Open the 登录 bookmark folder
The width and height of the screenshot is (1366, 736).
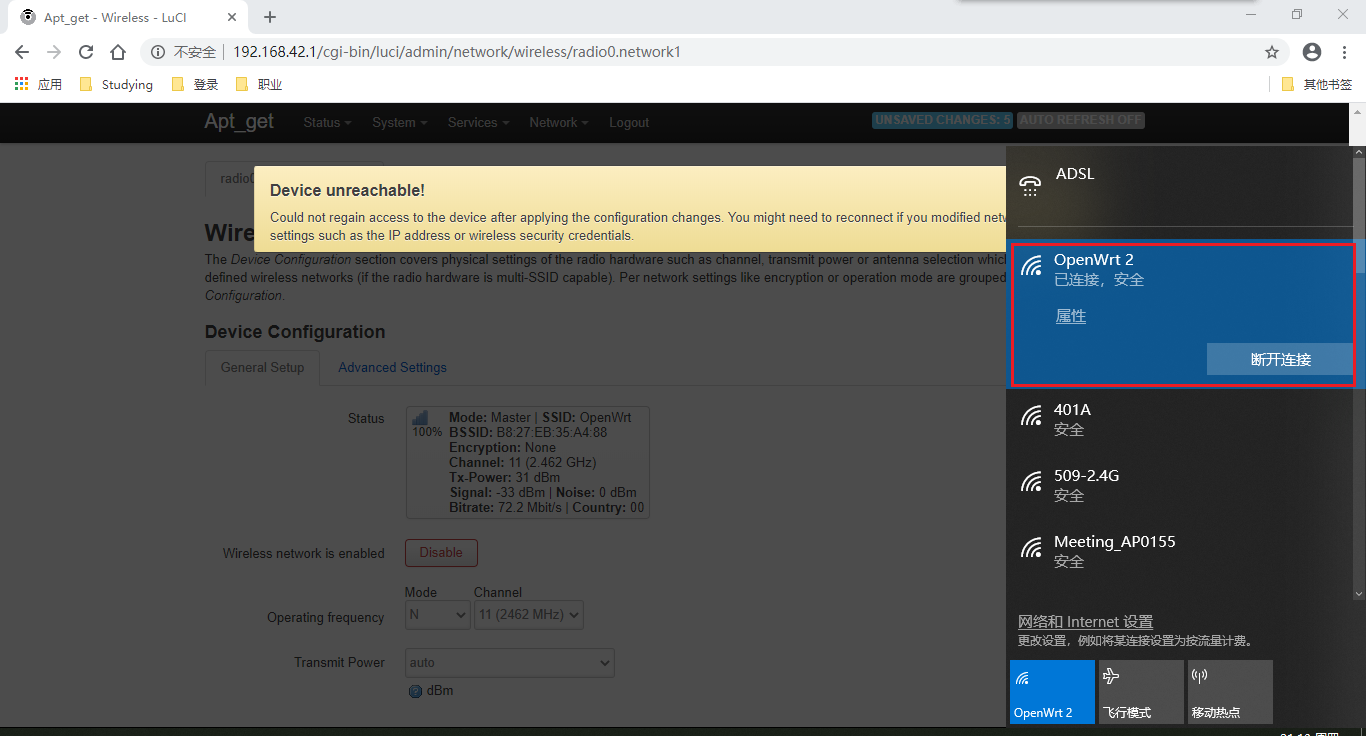tap(195, 85)
